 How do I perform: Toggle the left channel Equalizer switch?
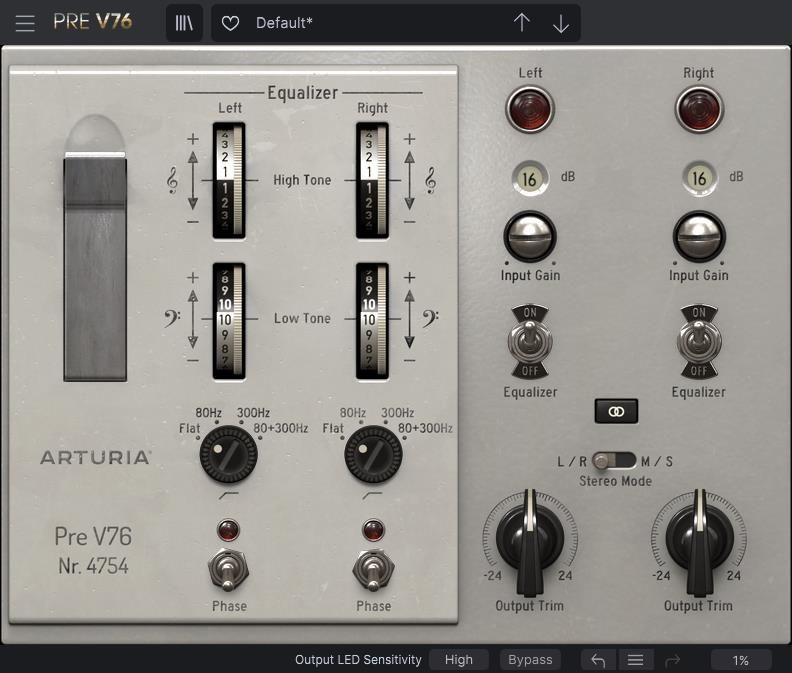pyautogui.click(x=530, y=341)
